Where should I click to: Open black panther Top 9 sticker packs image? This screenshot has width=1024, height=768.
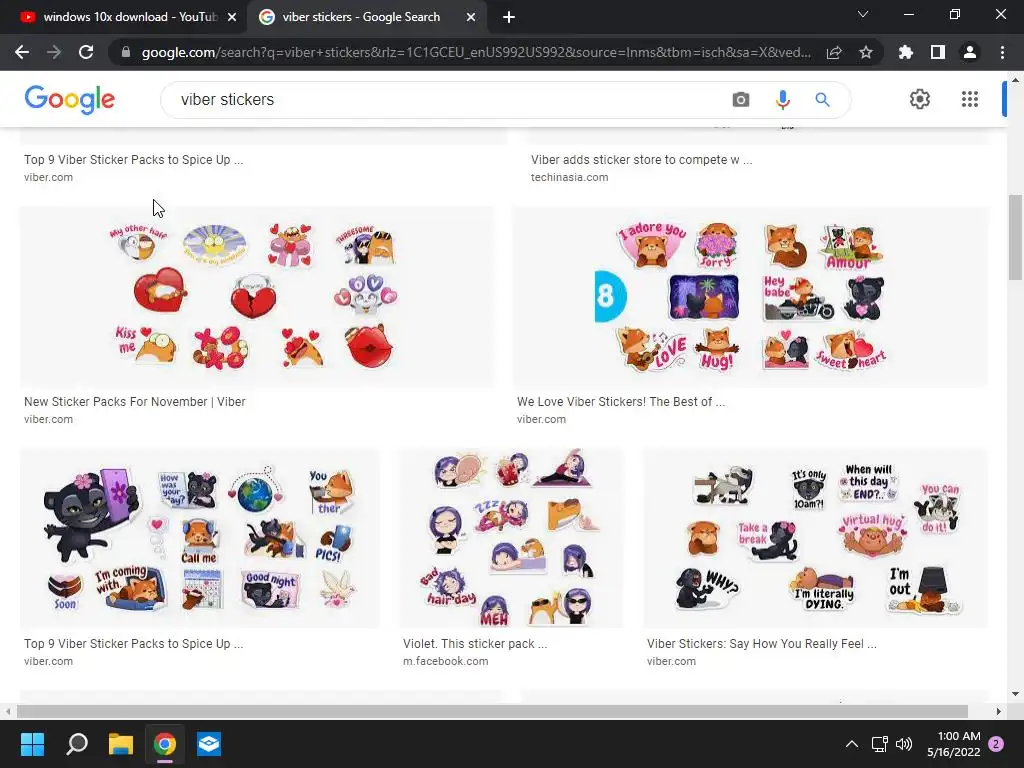(200, 538)
